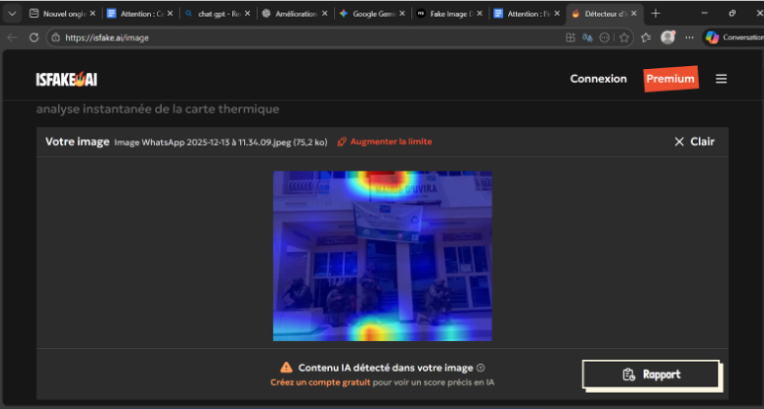Click the browser refresh icon

[34, 37]
